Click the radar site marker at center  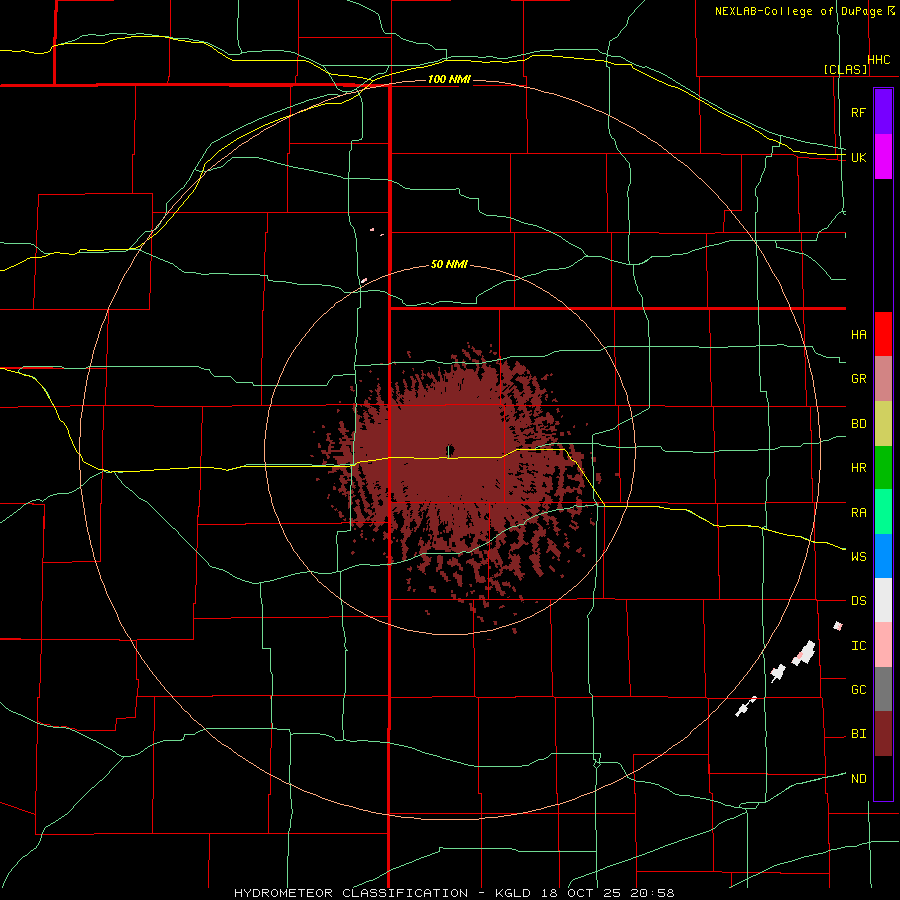coord(450,449)
